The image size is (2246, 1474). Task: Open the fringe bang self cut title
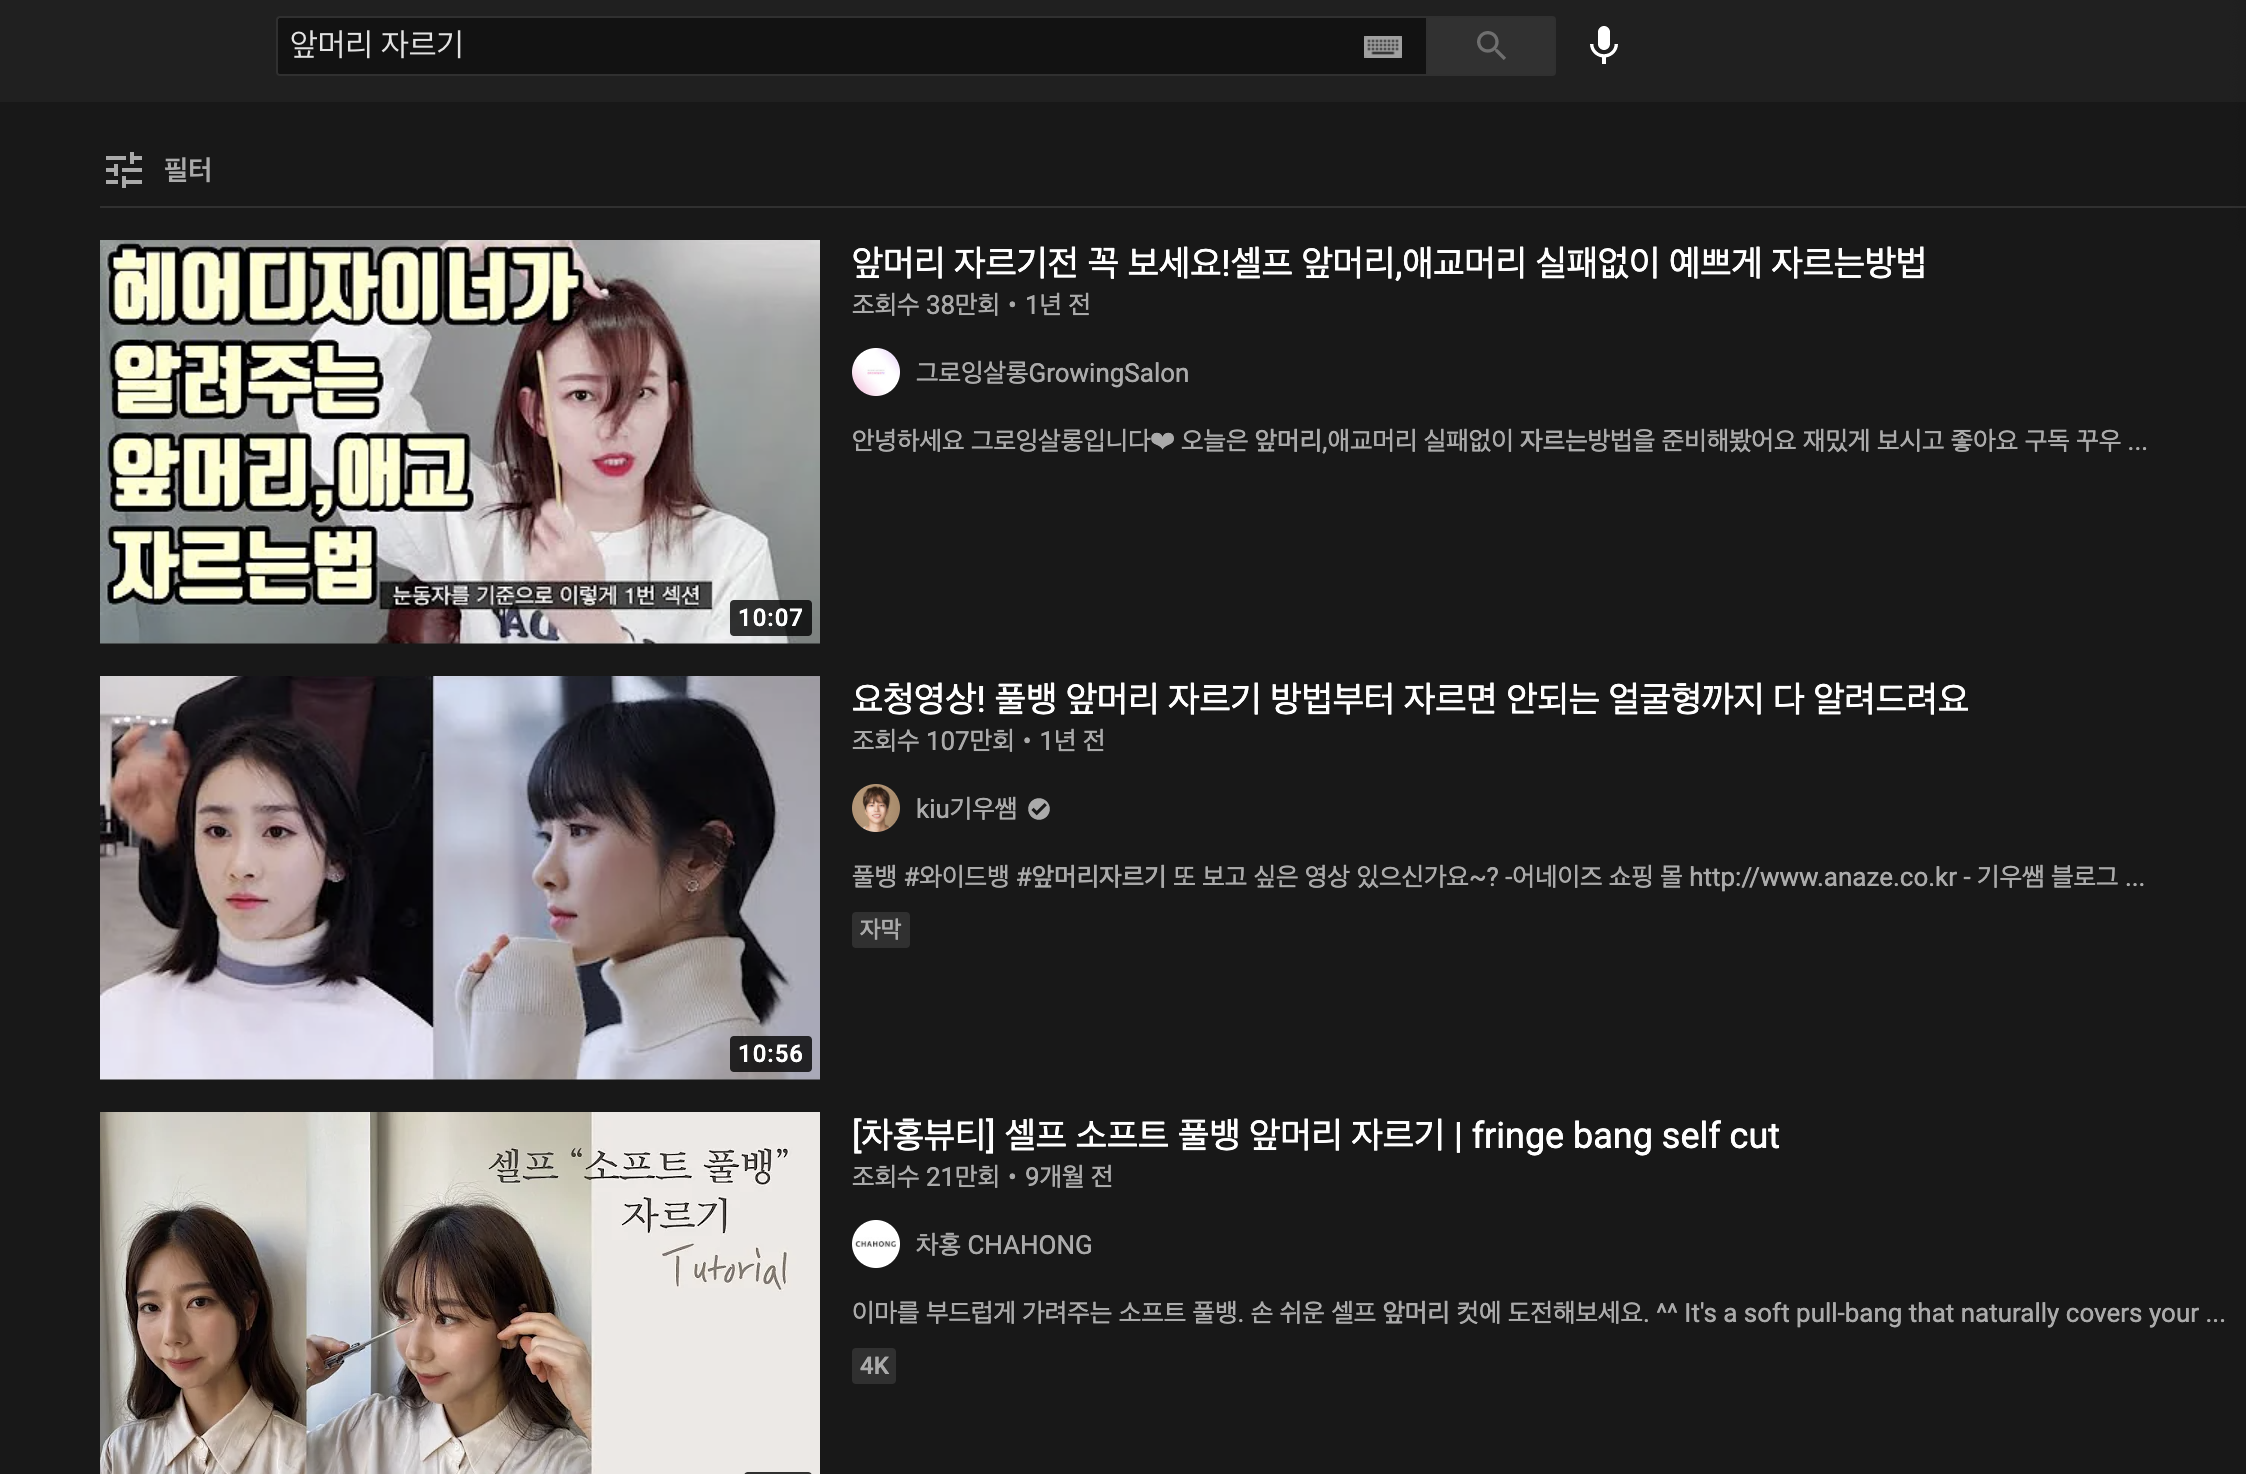(x=1314, y=1135)
